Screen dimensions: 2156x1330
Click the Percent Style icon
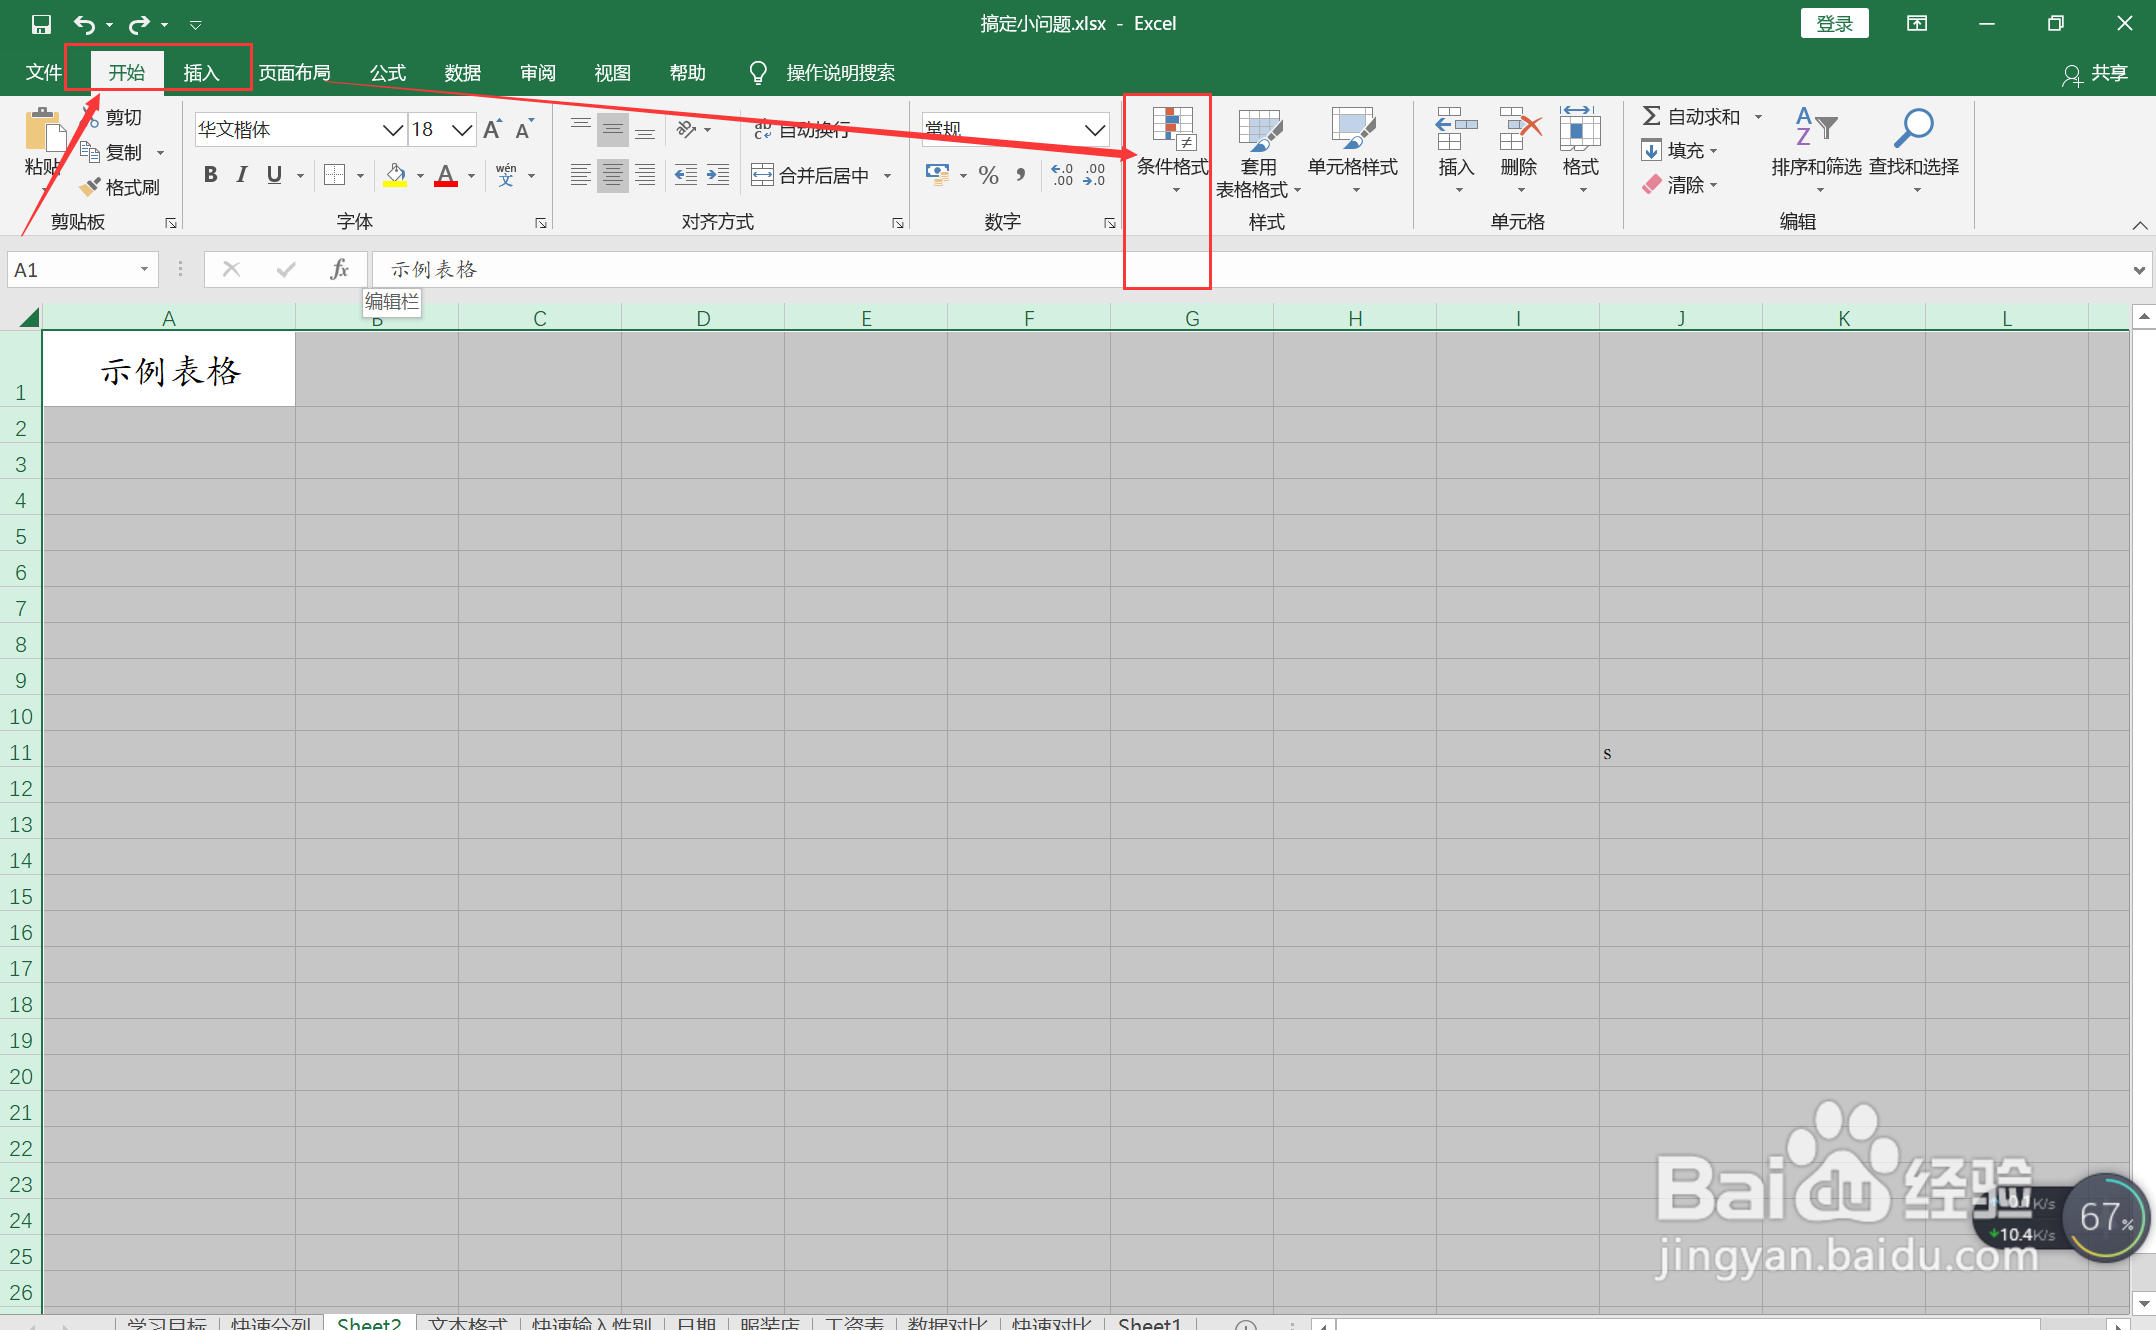pos(988,176)
